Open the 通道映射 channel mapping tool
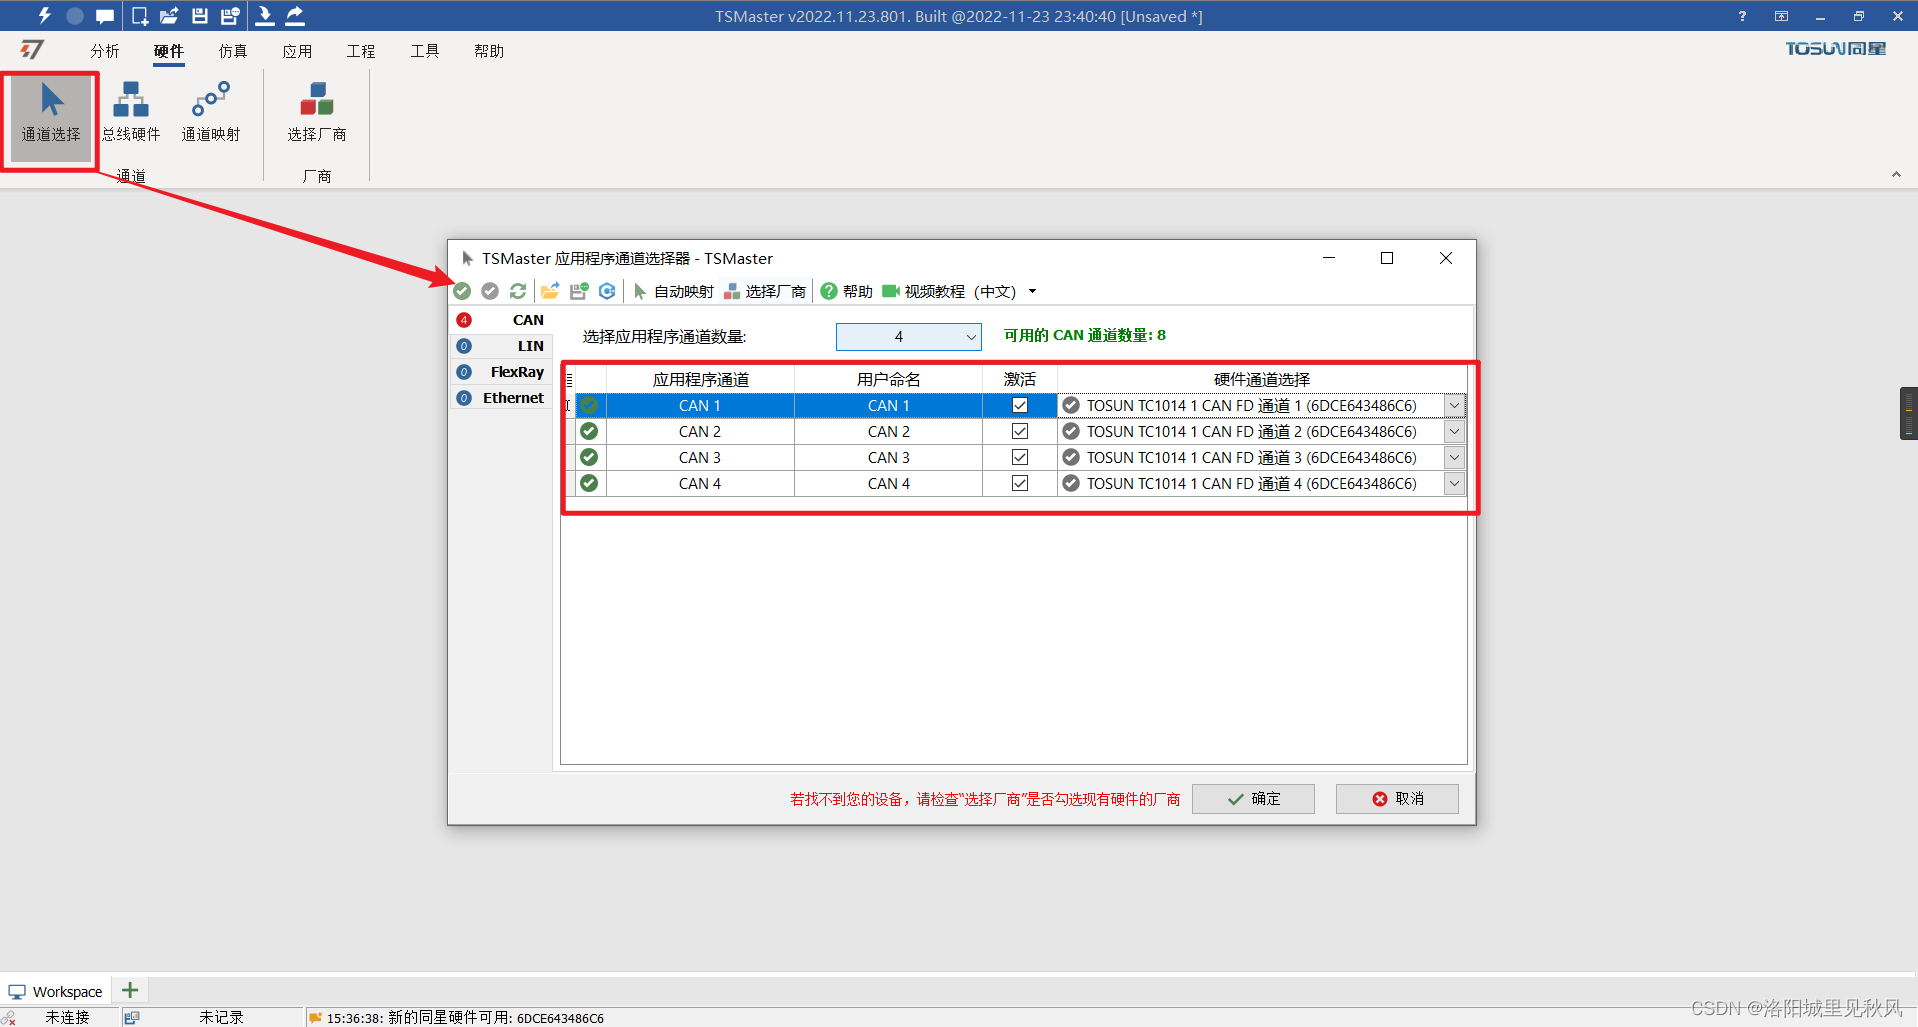 (x=211, y=113)
